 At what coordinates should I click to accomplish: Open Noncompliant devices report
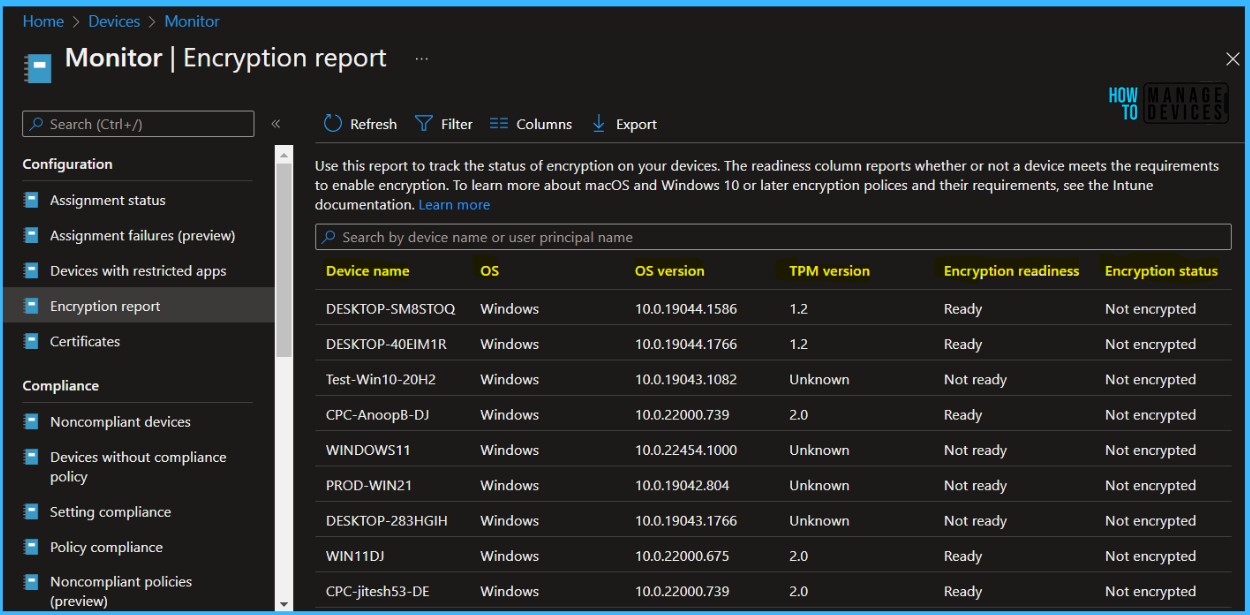(120, 422)
